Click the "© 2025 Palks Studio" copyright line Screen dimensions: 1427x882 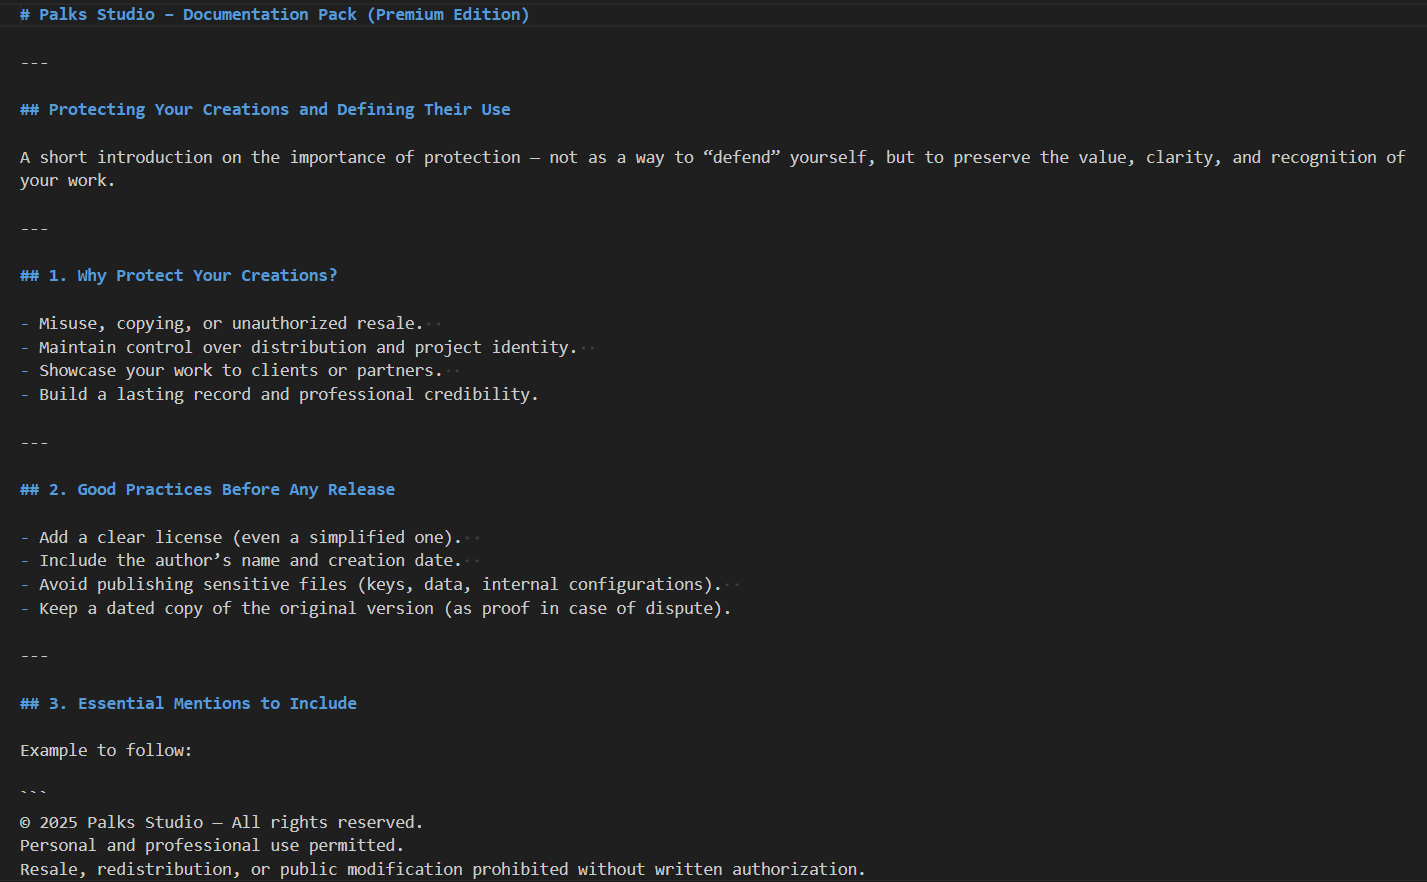point(221,823)
